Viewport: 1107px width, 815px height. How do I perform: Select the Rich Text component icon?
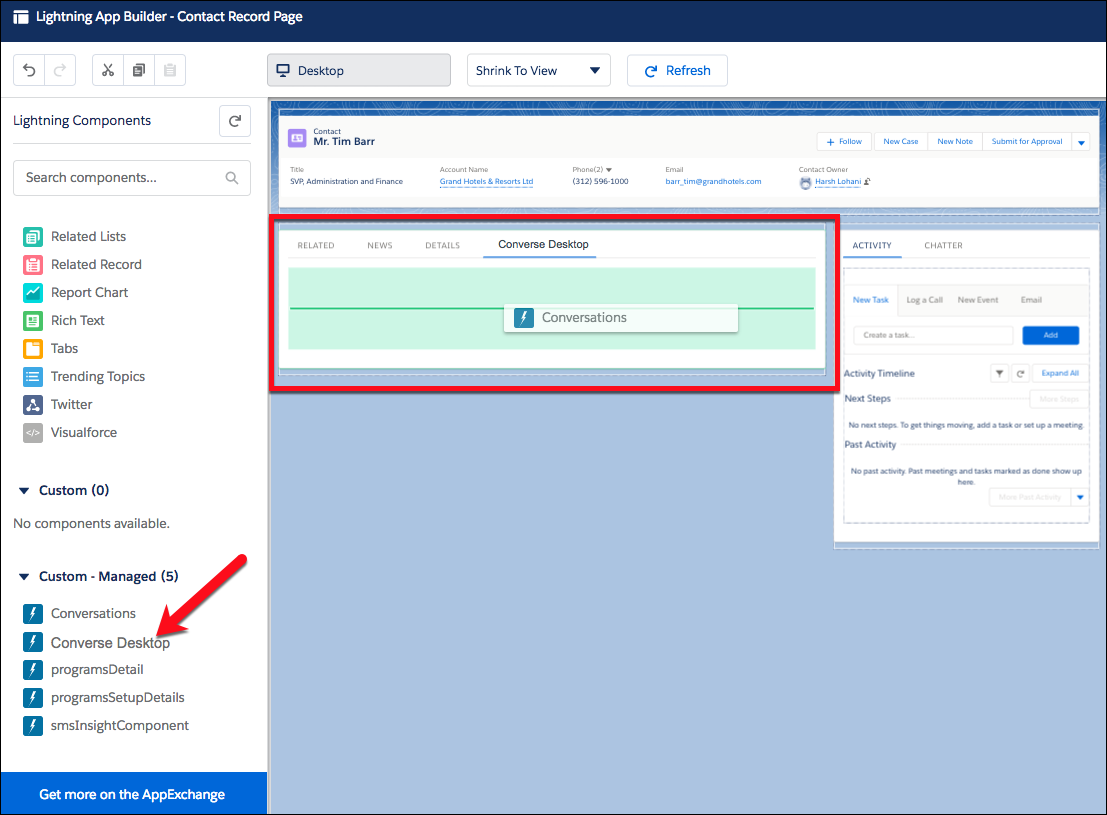[x=32, y=321]
